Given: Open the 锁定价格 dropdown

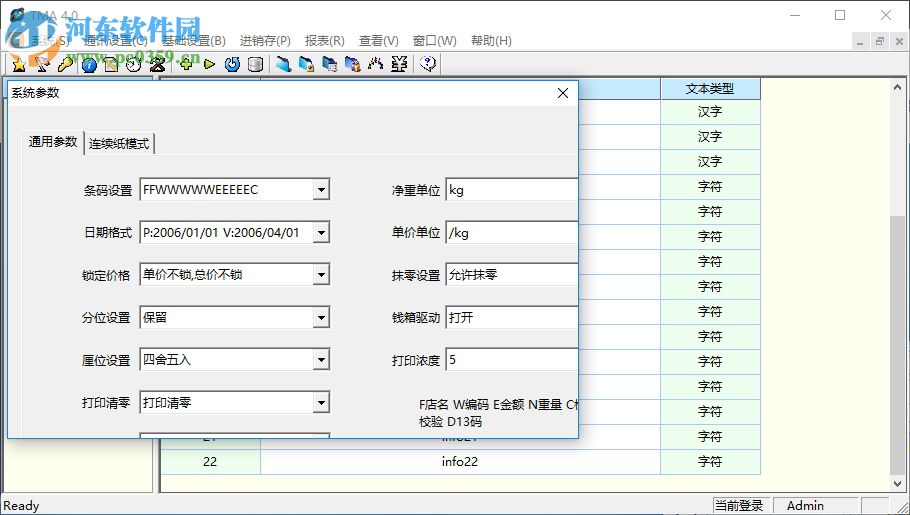Looking at the screenshot, I should (321, 275).
